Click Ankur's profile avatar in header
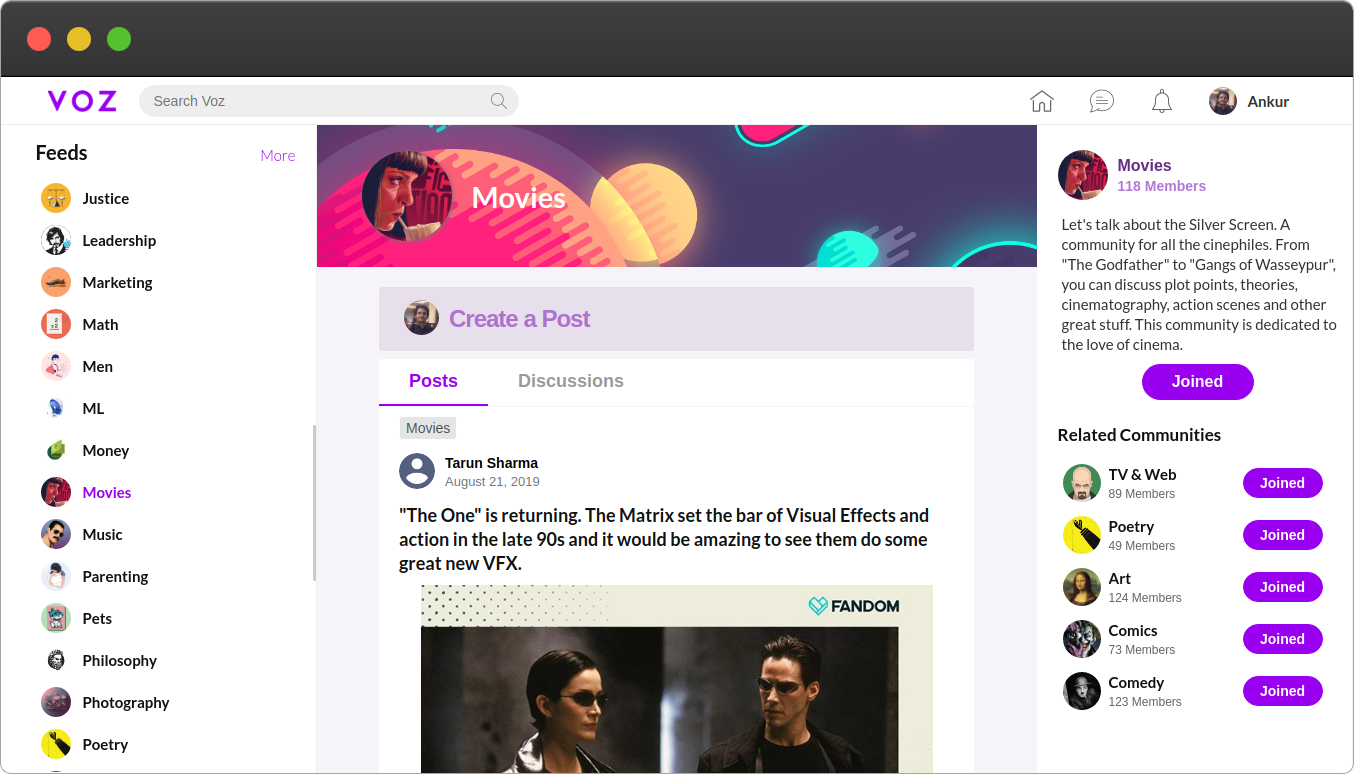This screenshot has height=774, width=1354. [1223, 101]
